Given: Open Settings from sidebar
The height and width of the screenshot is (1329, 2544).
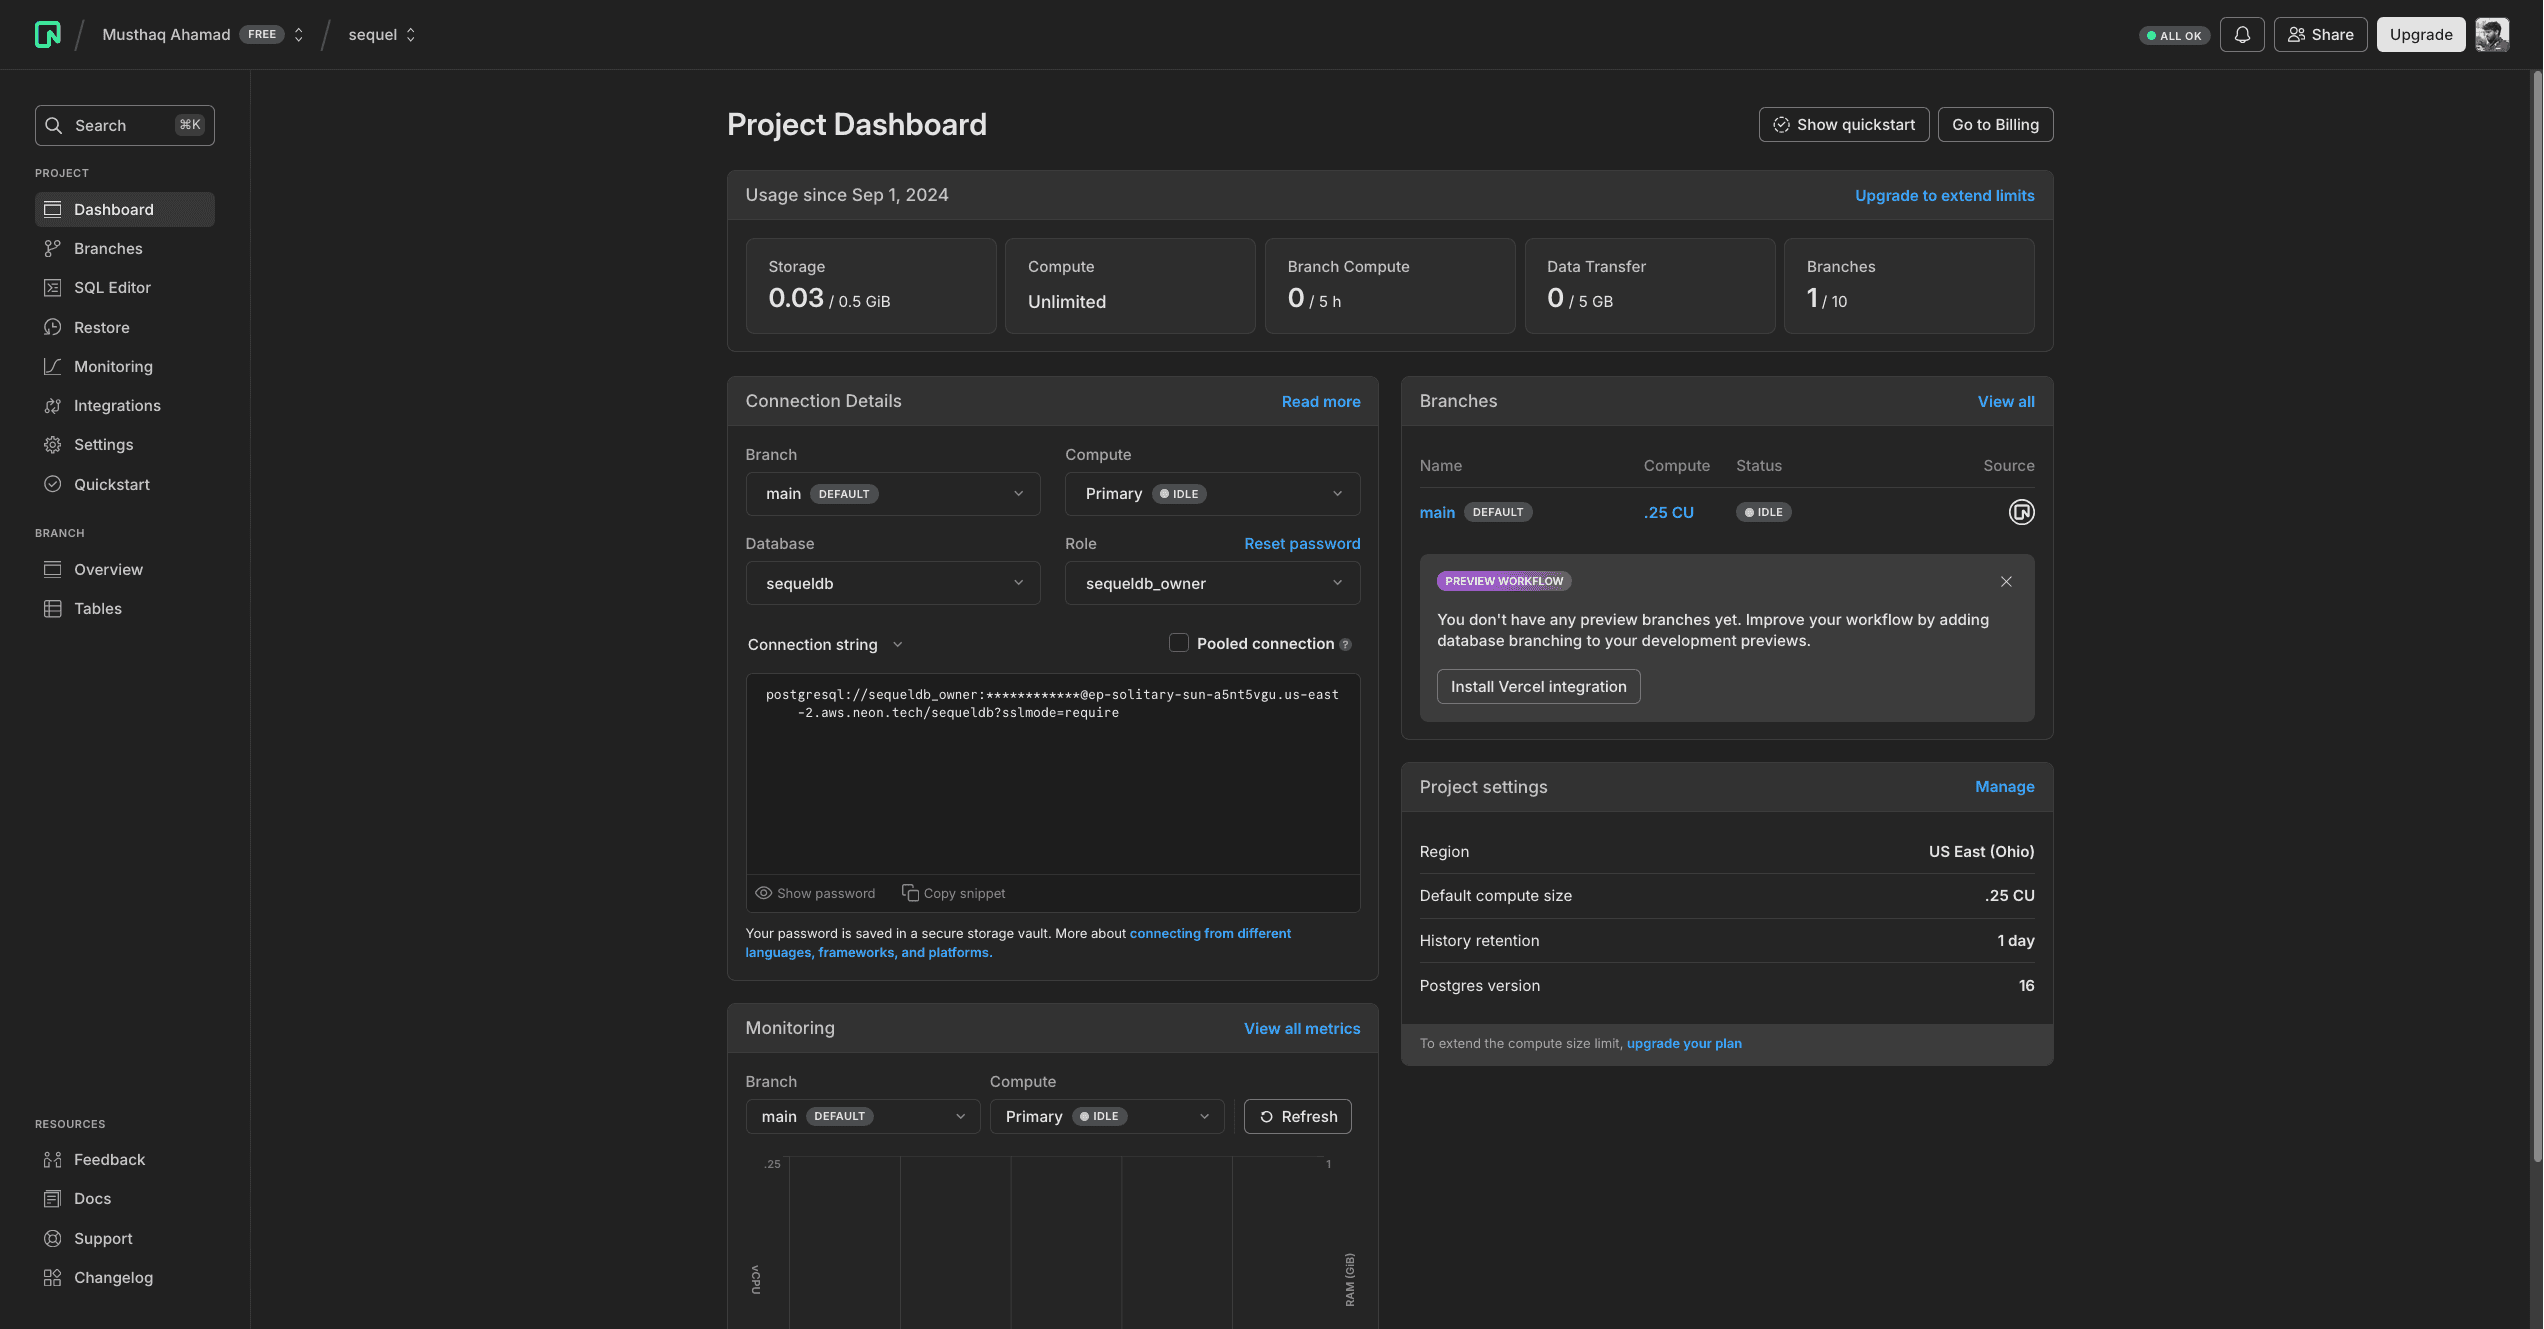Looking at the screenshot, I should tap(125, 444).
